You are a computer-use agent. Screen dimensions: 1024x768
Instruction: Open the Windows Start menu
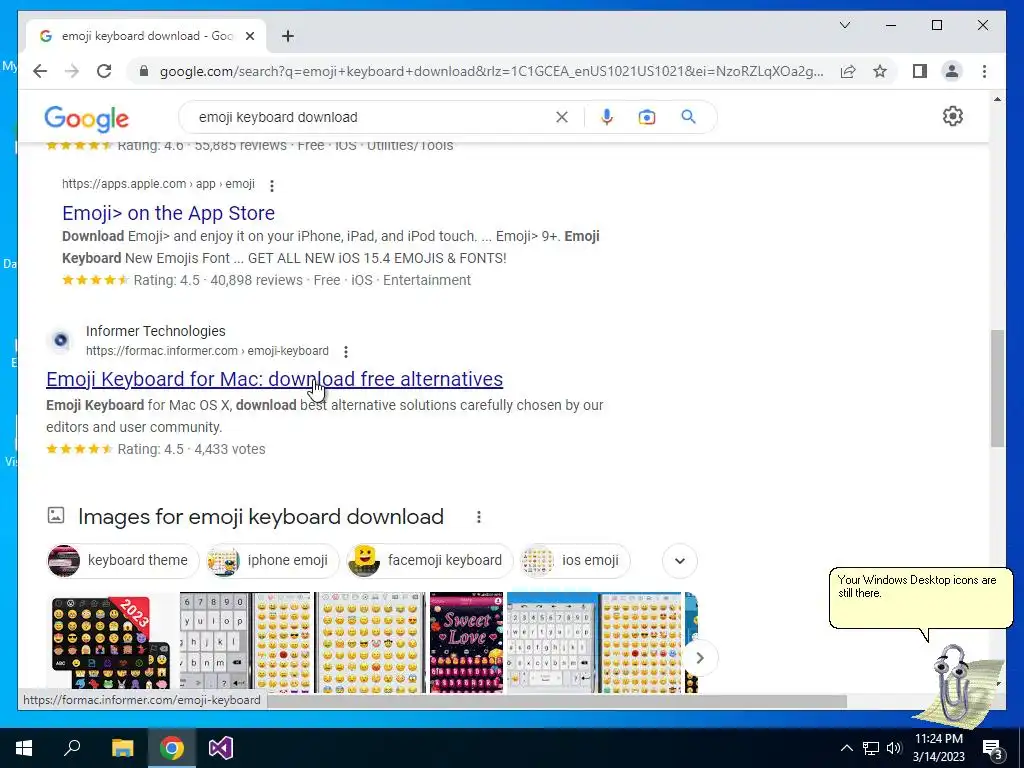24,748
